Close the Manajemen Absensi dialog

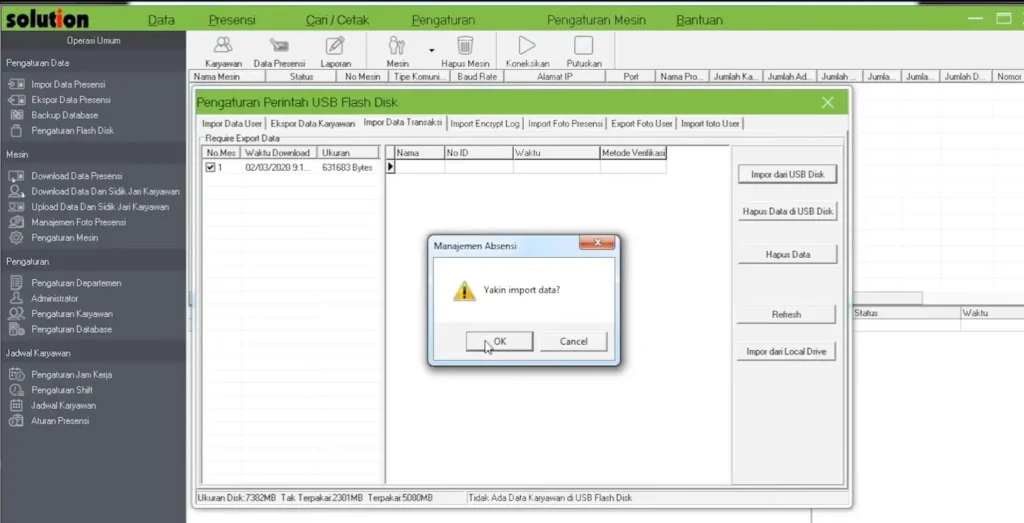coord(597,243)
